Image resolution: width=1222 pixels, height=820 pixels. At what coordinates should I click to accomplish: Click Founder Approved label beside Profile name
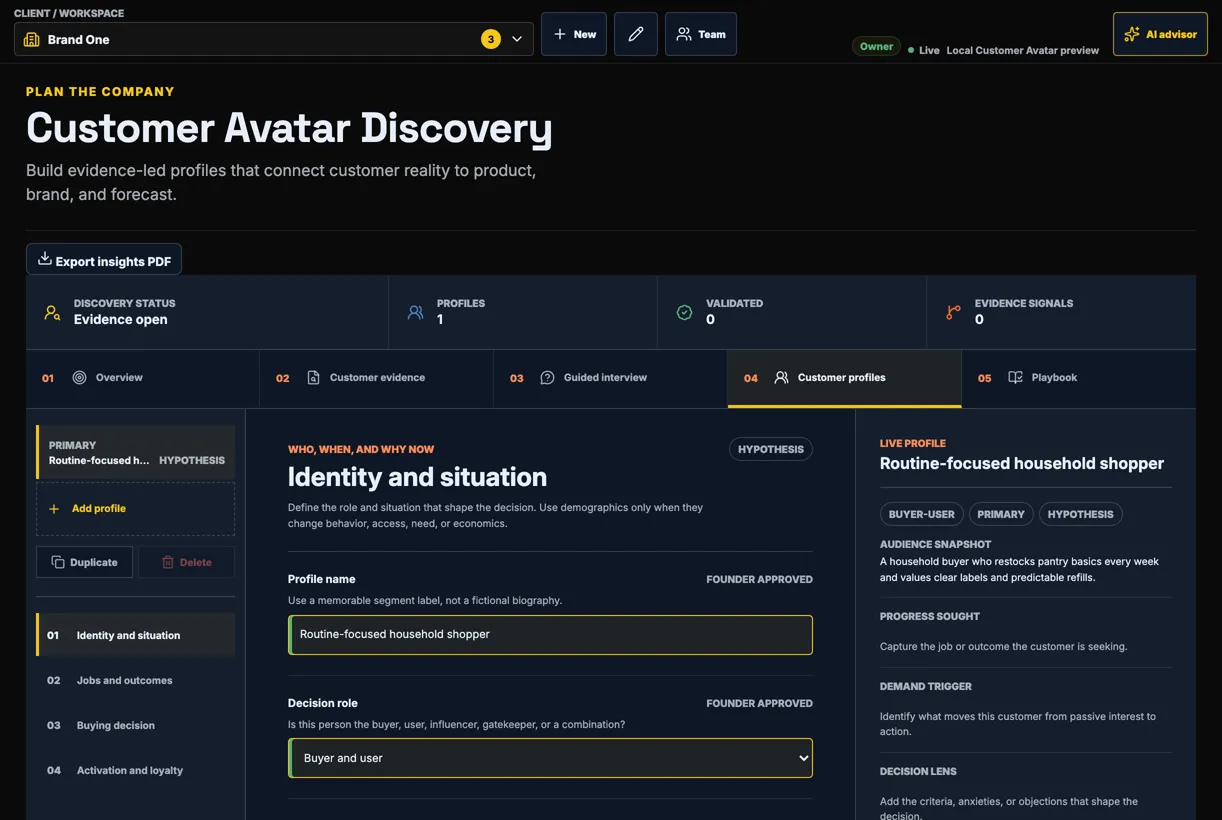(x=759, y=579)
